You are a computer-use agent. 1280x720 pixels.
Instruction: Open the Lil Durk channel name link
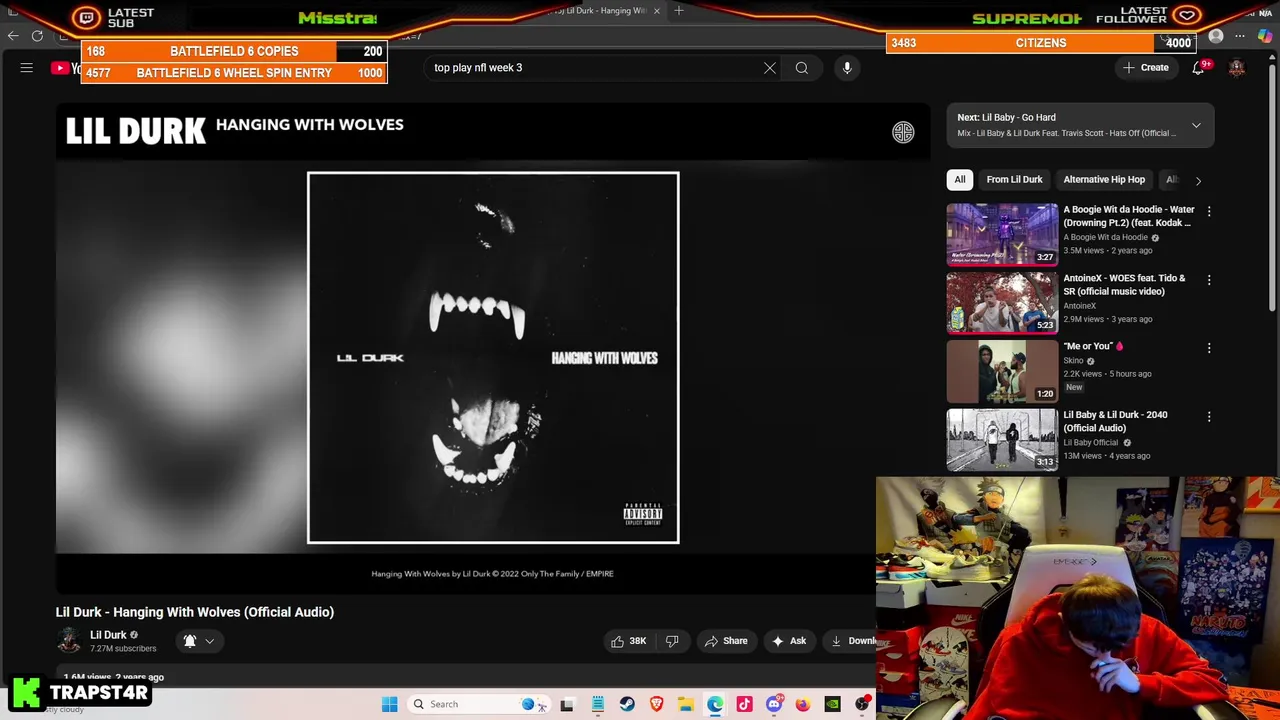click(x=108, y=635)
